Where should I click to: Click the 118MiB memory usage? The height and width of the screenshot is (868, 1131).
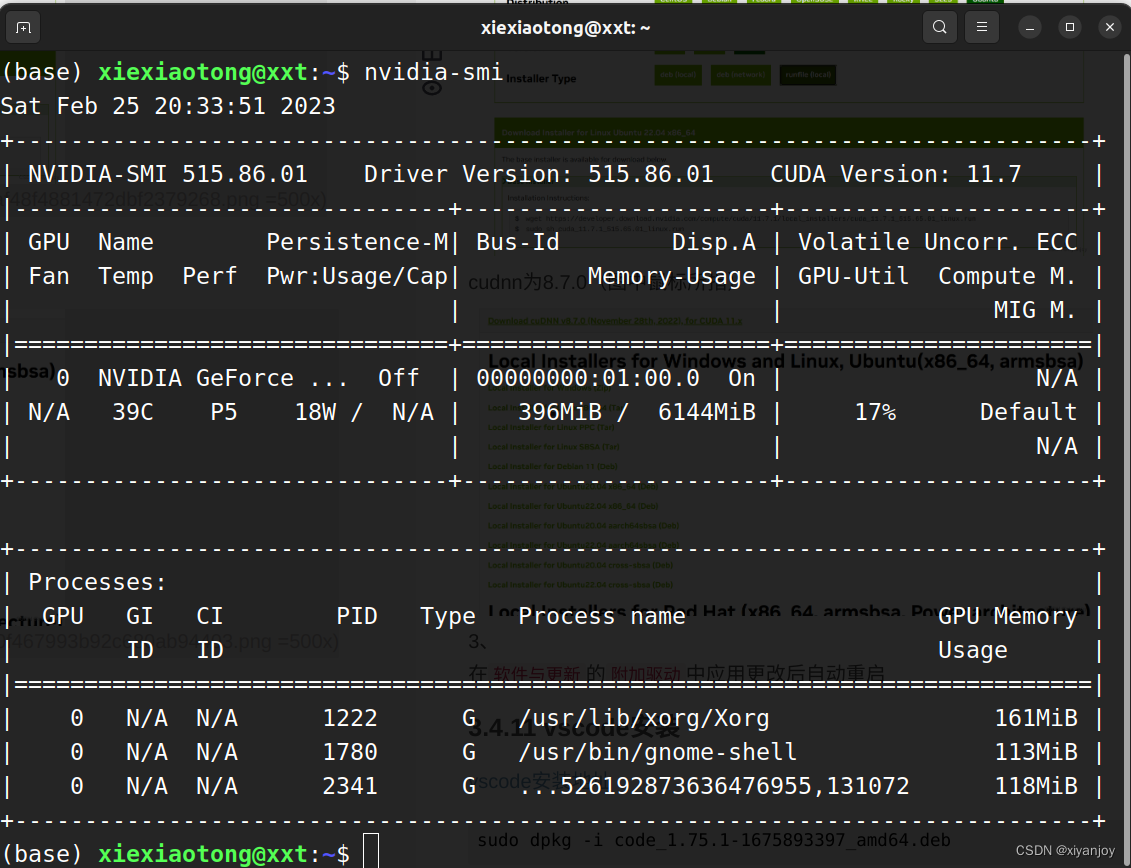click(x=1036, y=786)
